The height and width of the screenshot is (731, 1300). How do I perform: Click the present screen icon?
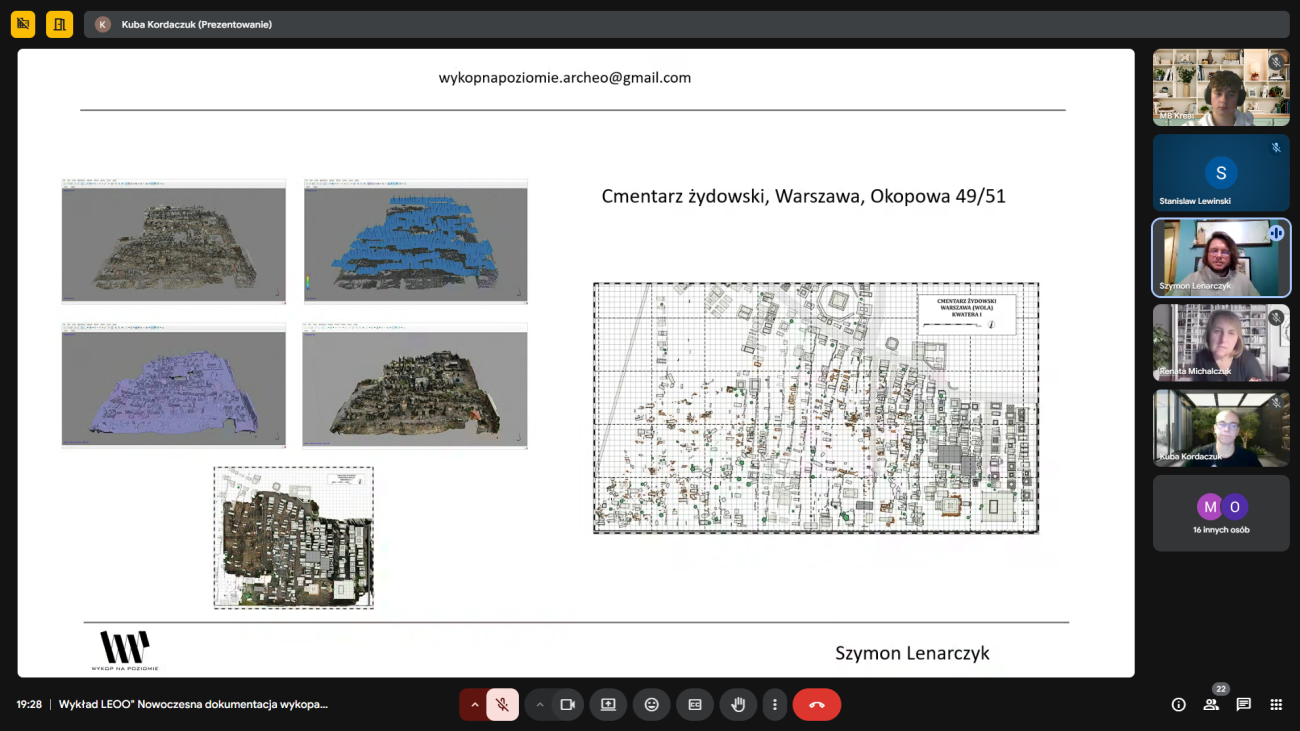tap(608, 704)
